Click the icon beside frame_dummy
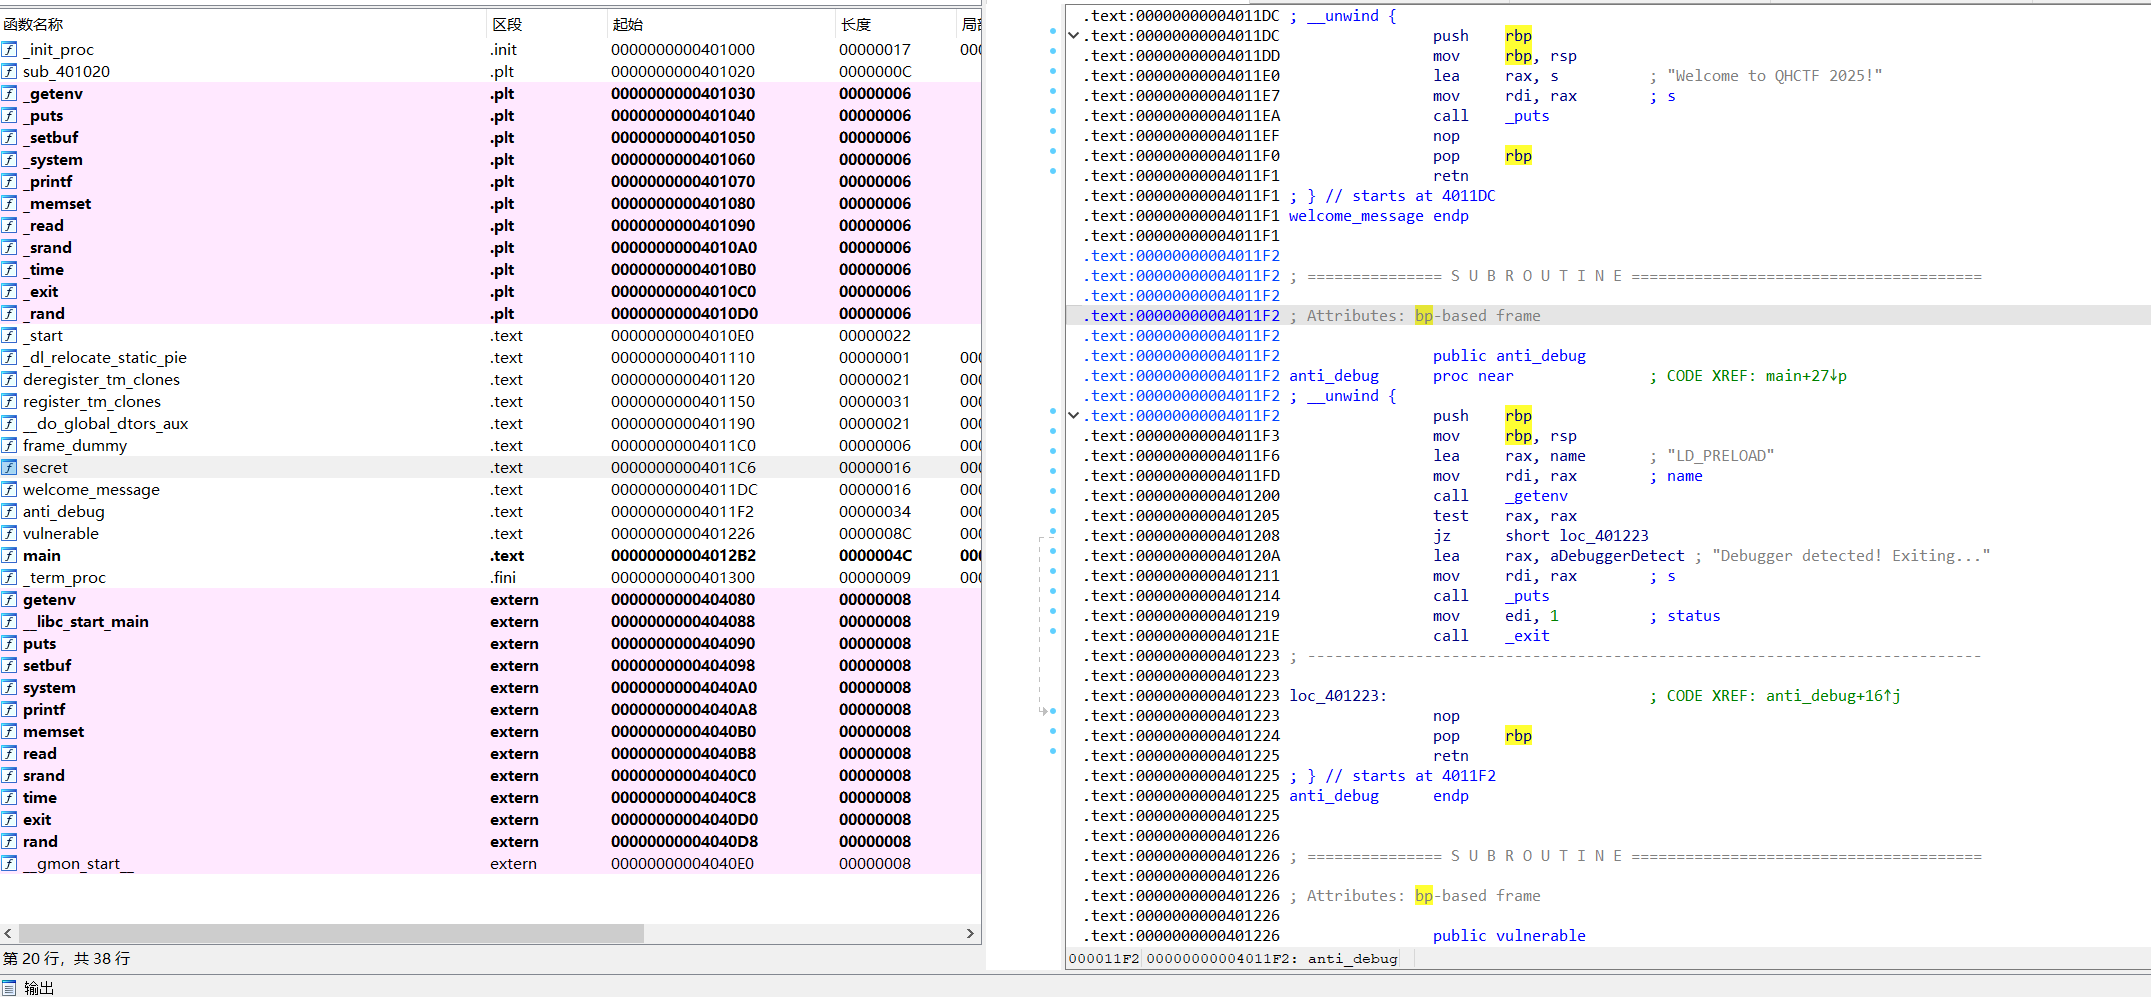 9,445
